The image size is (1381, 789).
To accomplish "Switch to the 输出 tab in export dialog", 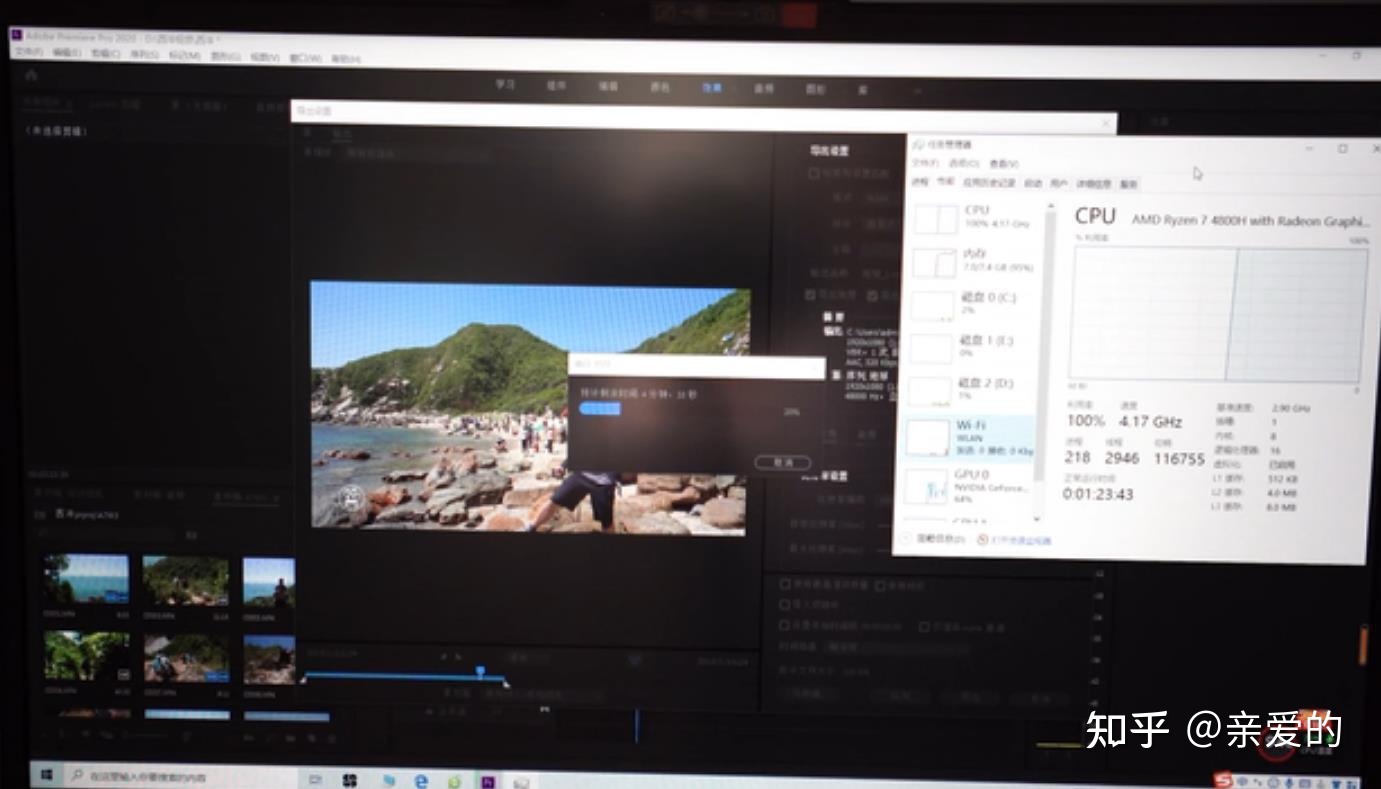I will tap(342, 134).
